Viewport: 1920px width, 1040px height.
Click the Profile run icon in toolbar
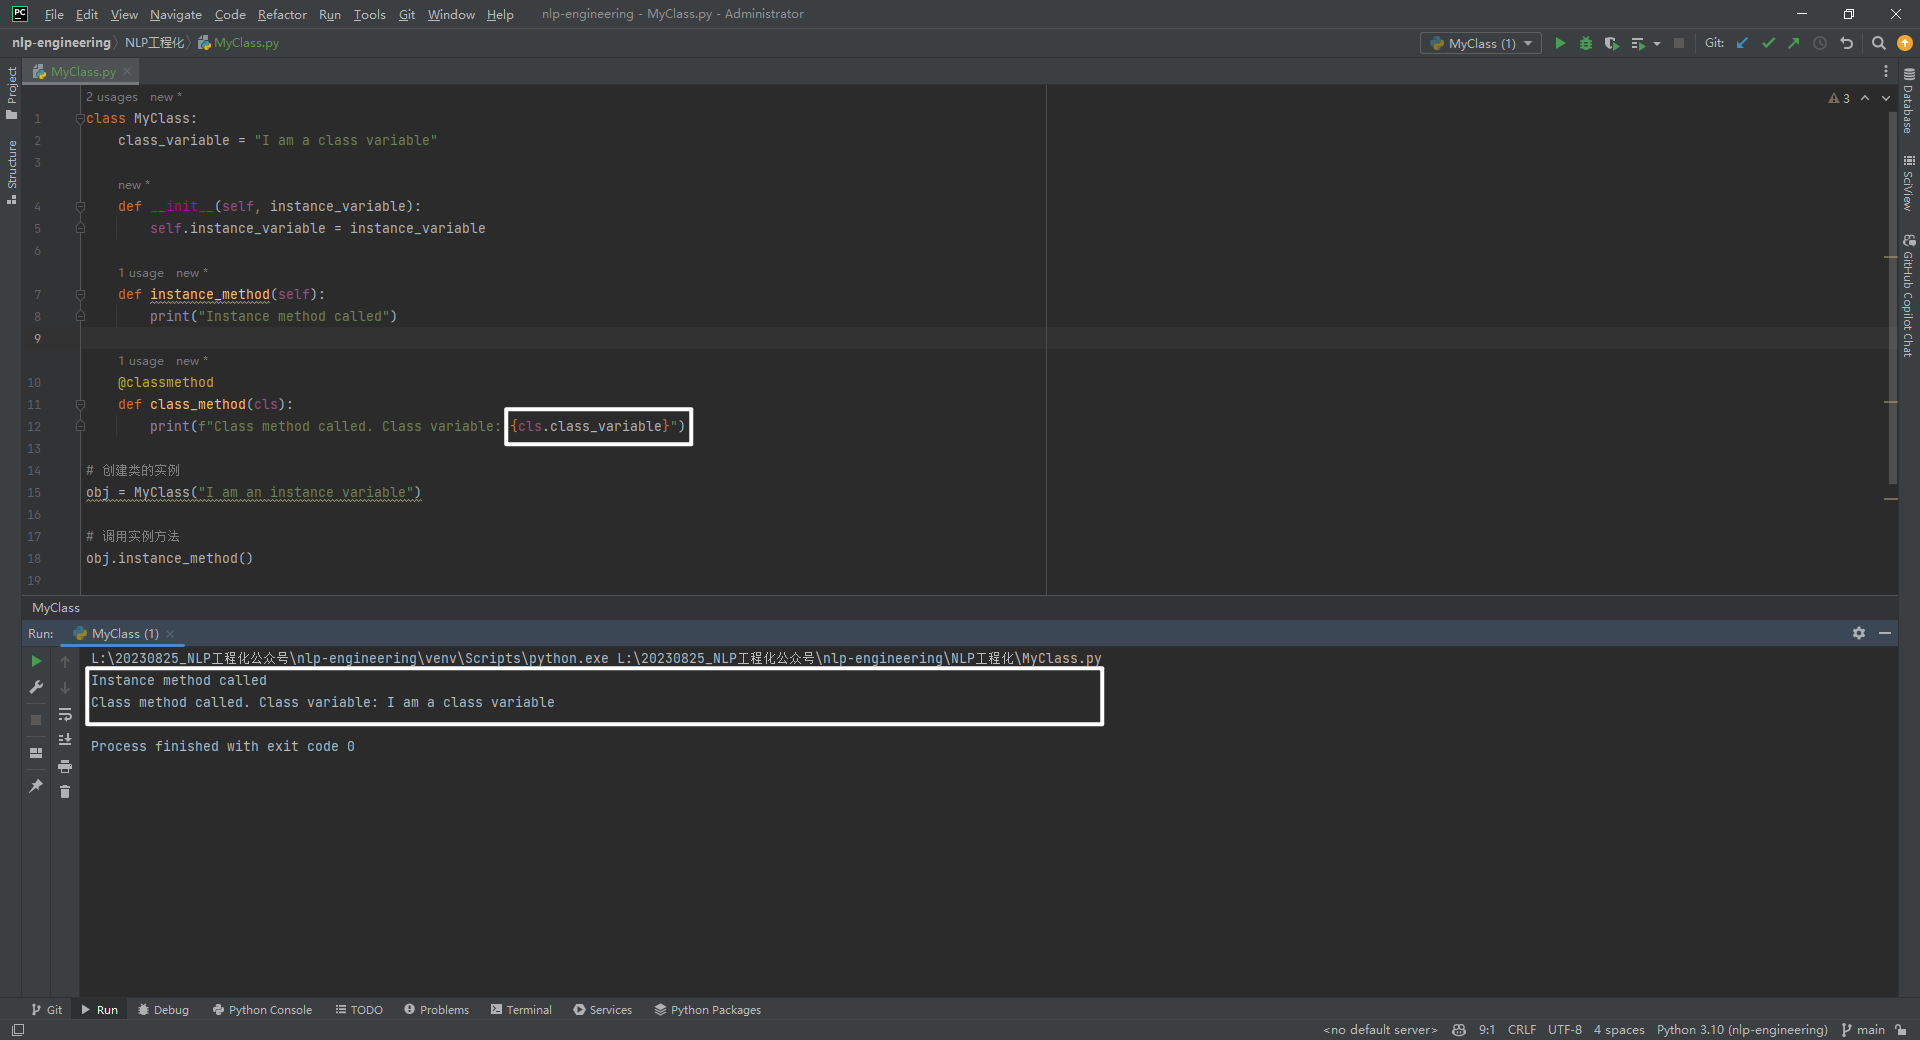coord(1638,43)
